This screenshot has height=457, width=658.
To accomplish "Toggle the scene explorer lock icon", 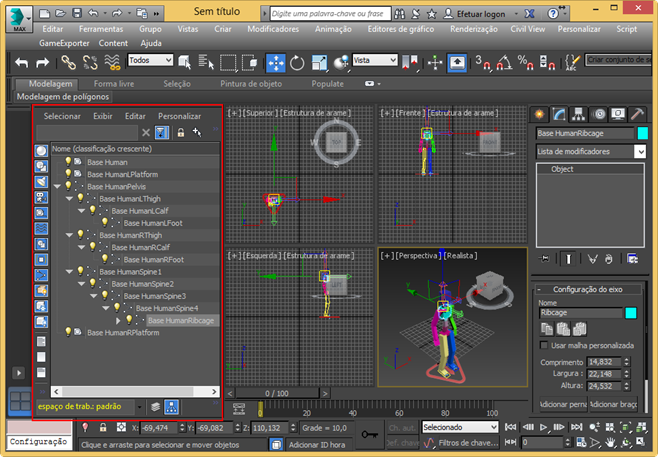I will pyautogui.click(x=181, y=133).
